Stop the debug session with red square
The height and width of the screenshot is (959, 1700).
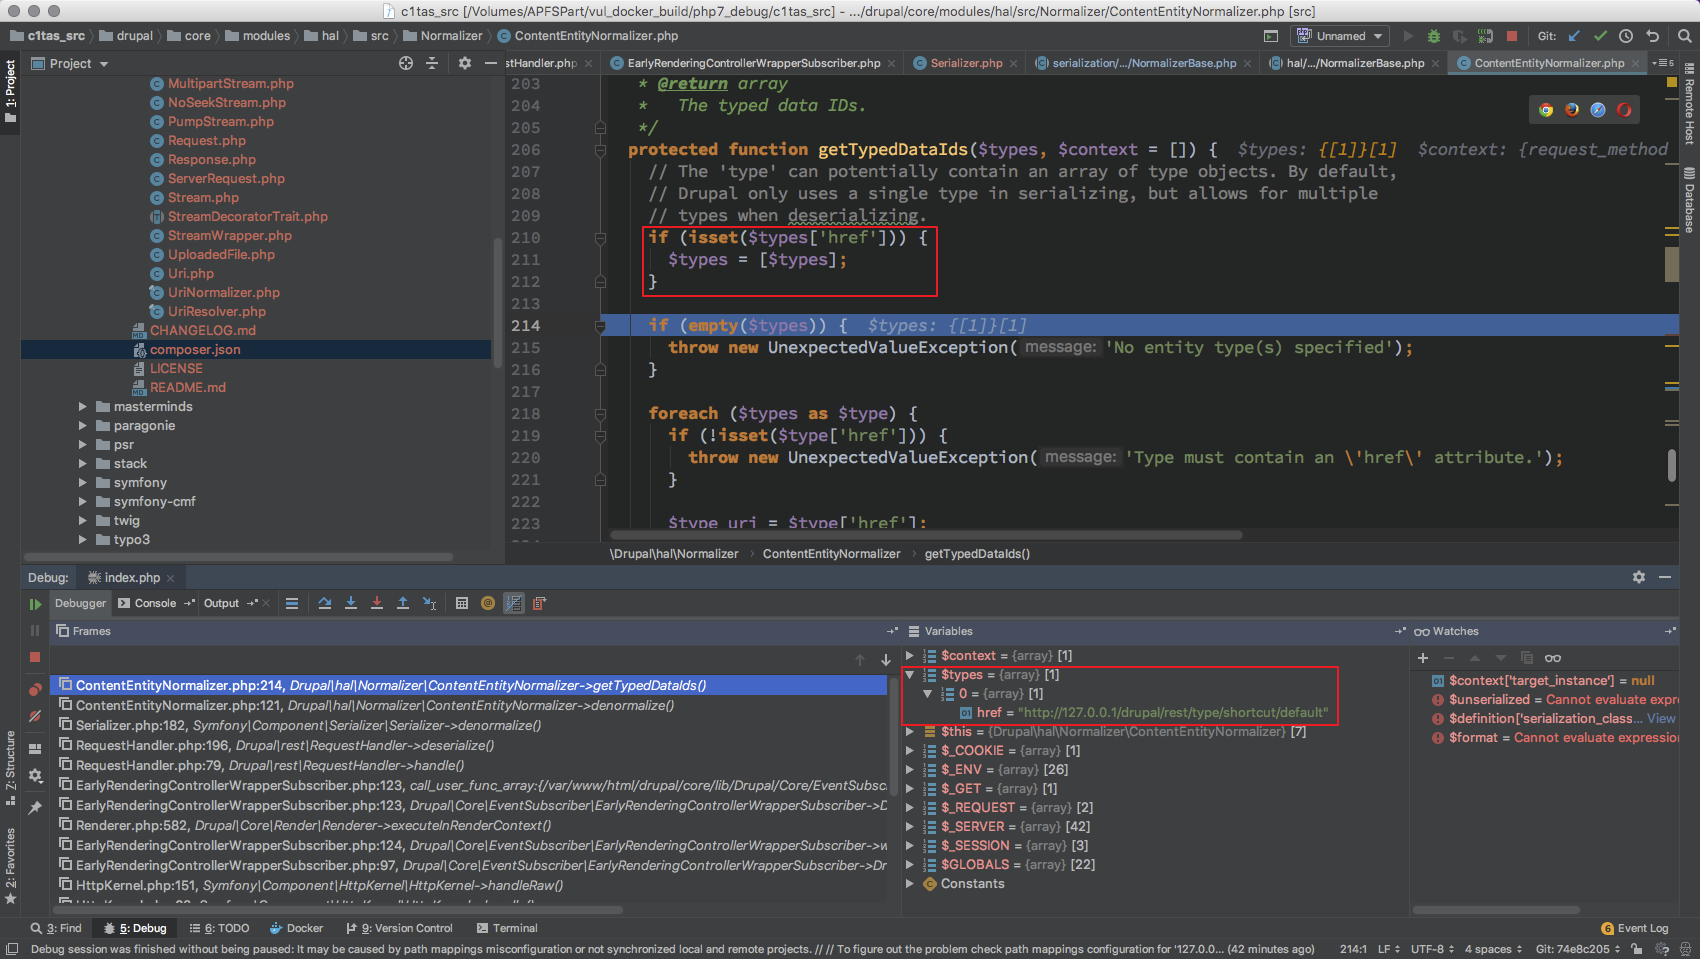pyautogui.click(x=35, y=657)
